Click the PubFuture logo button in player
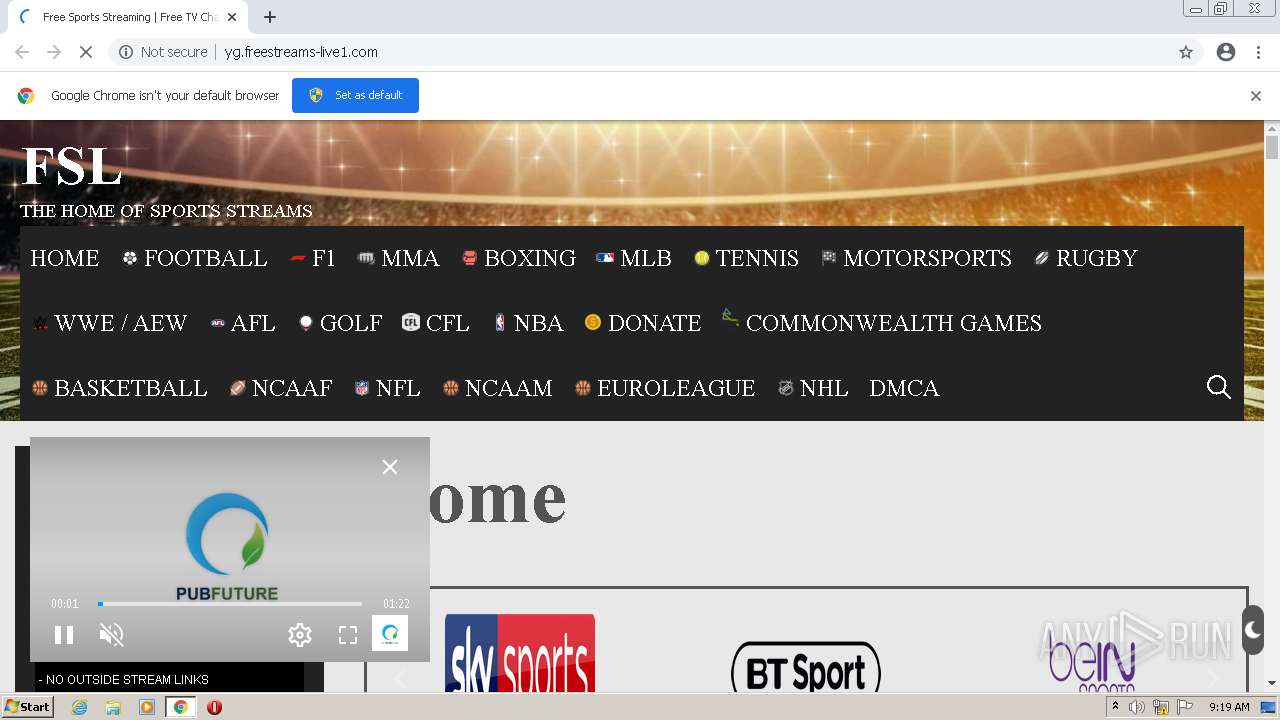The width and height of the screenshot is (1280, 720). point(390,633)
